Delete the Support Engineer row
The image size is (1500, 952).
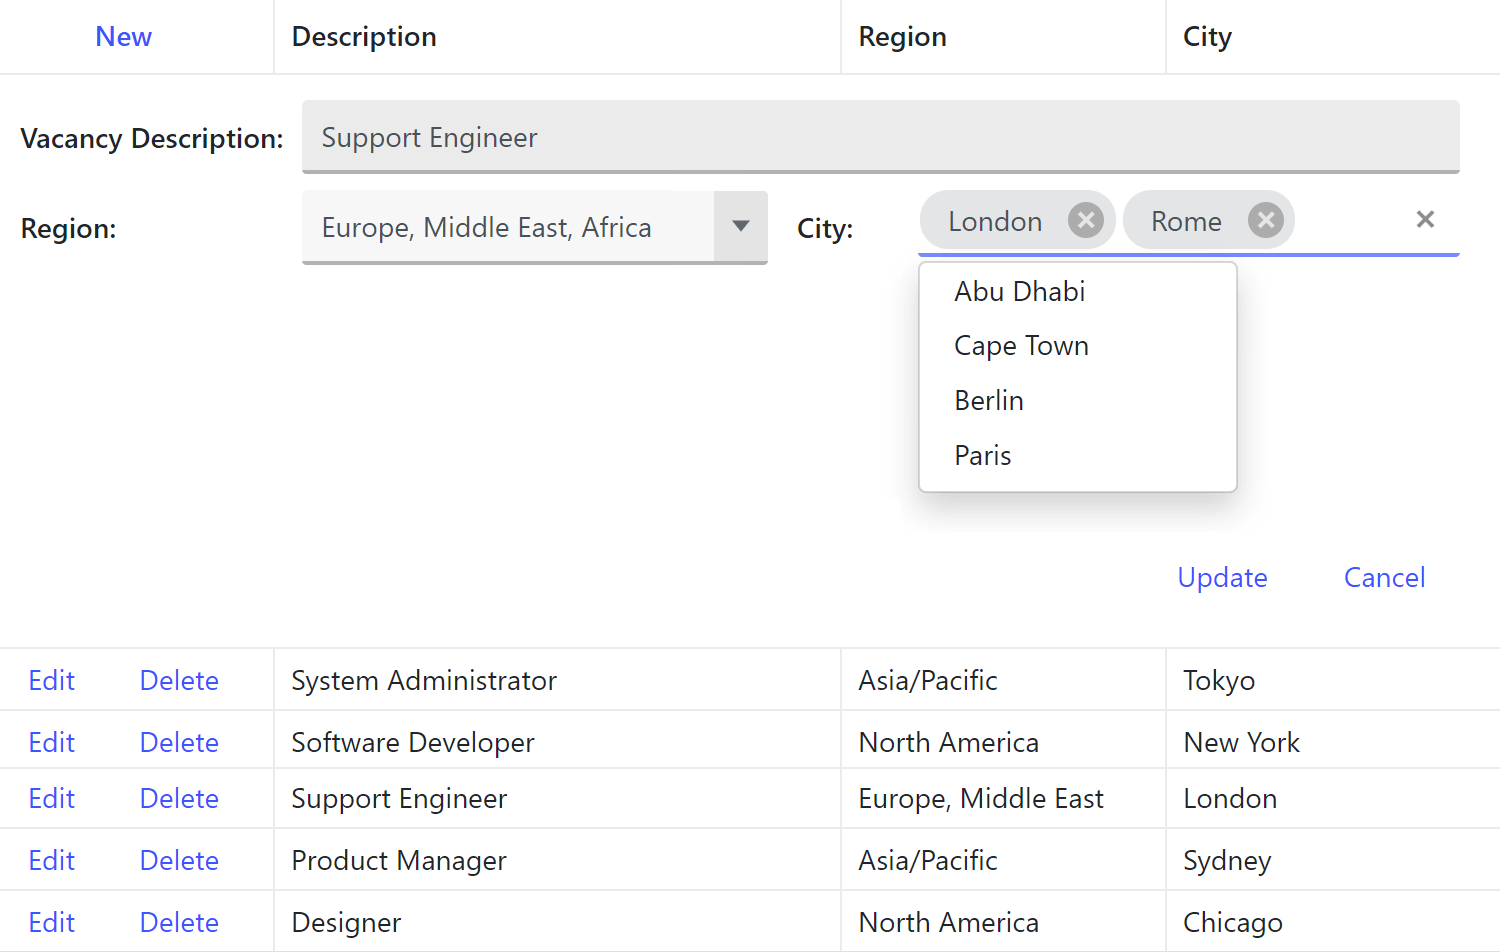179,799
